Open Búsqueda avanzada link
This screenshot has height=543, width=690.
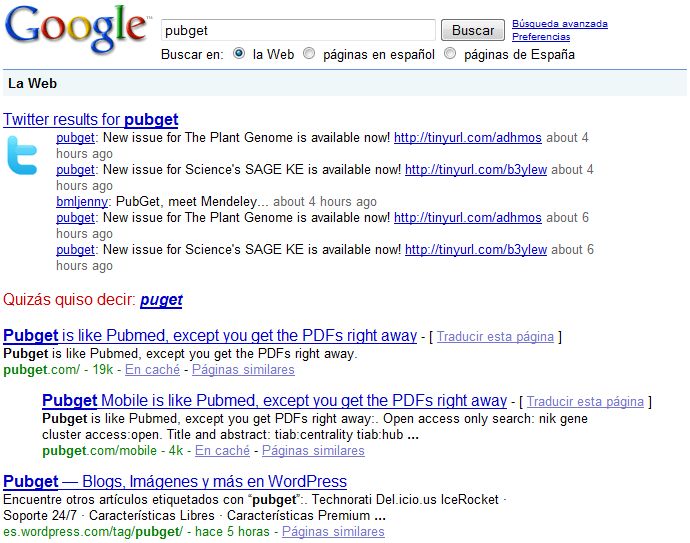coord(559,24)
